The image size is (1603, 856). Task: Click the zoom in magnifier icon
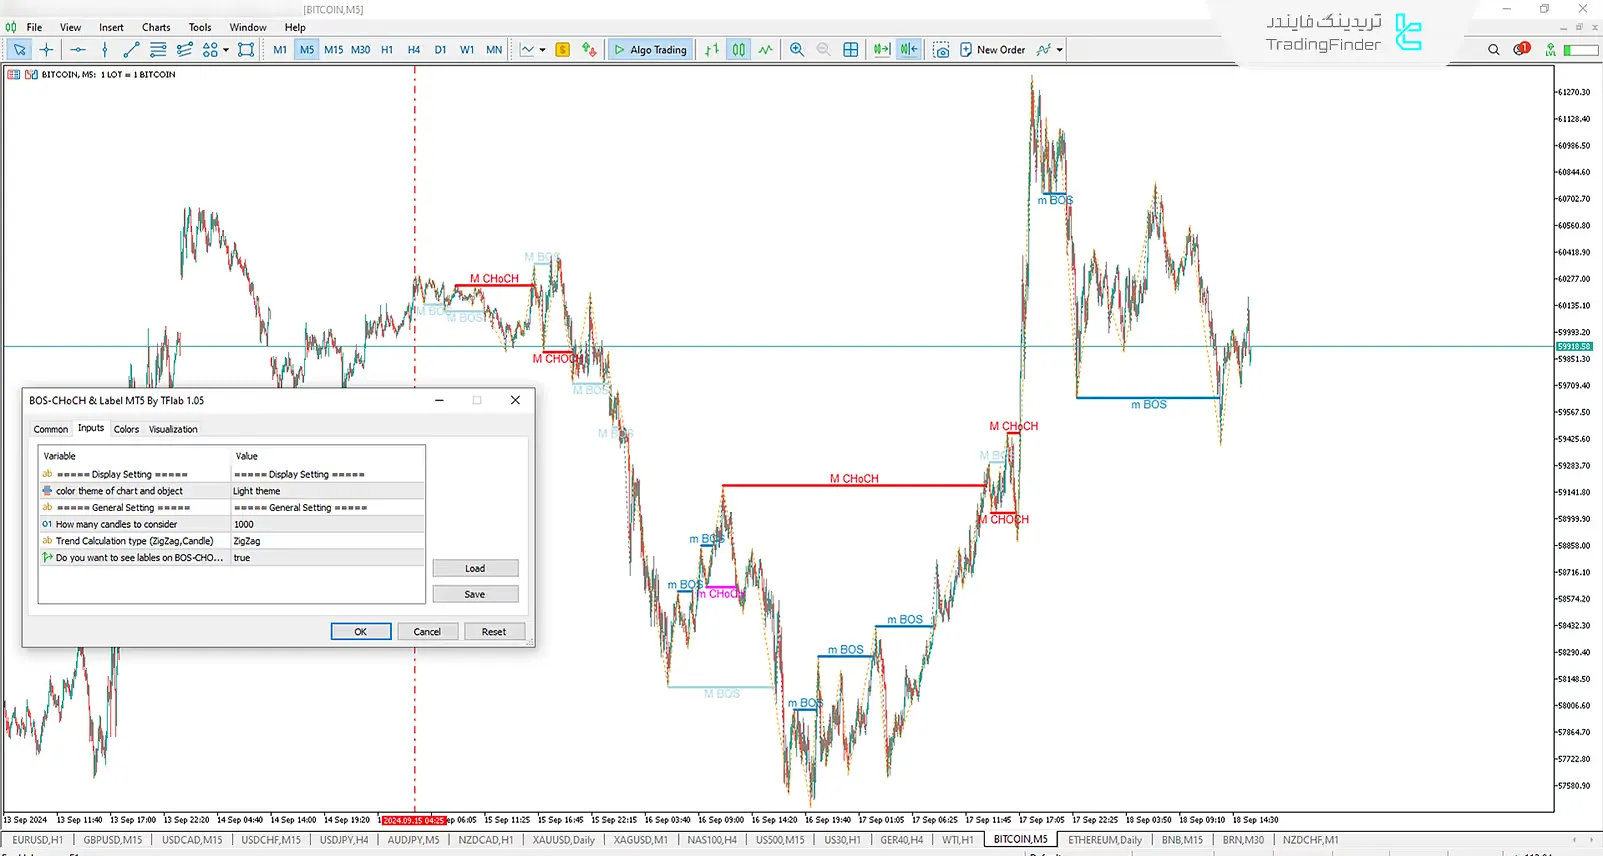point(797,50)
